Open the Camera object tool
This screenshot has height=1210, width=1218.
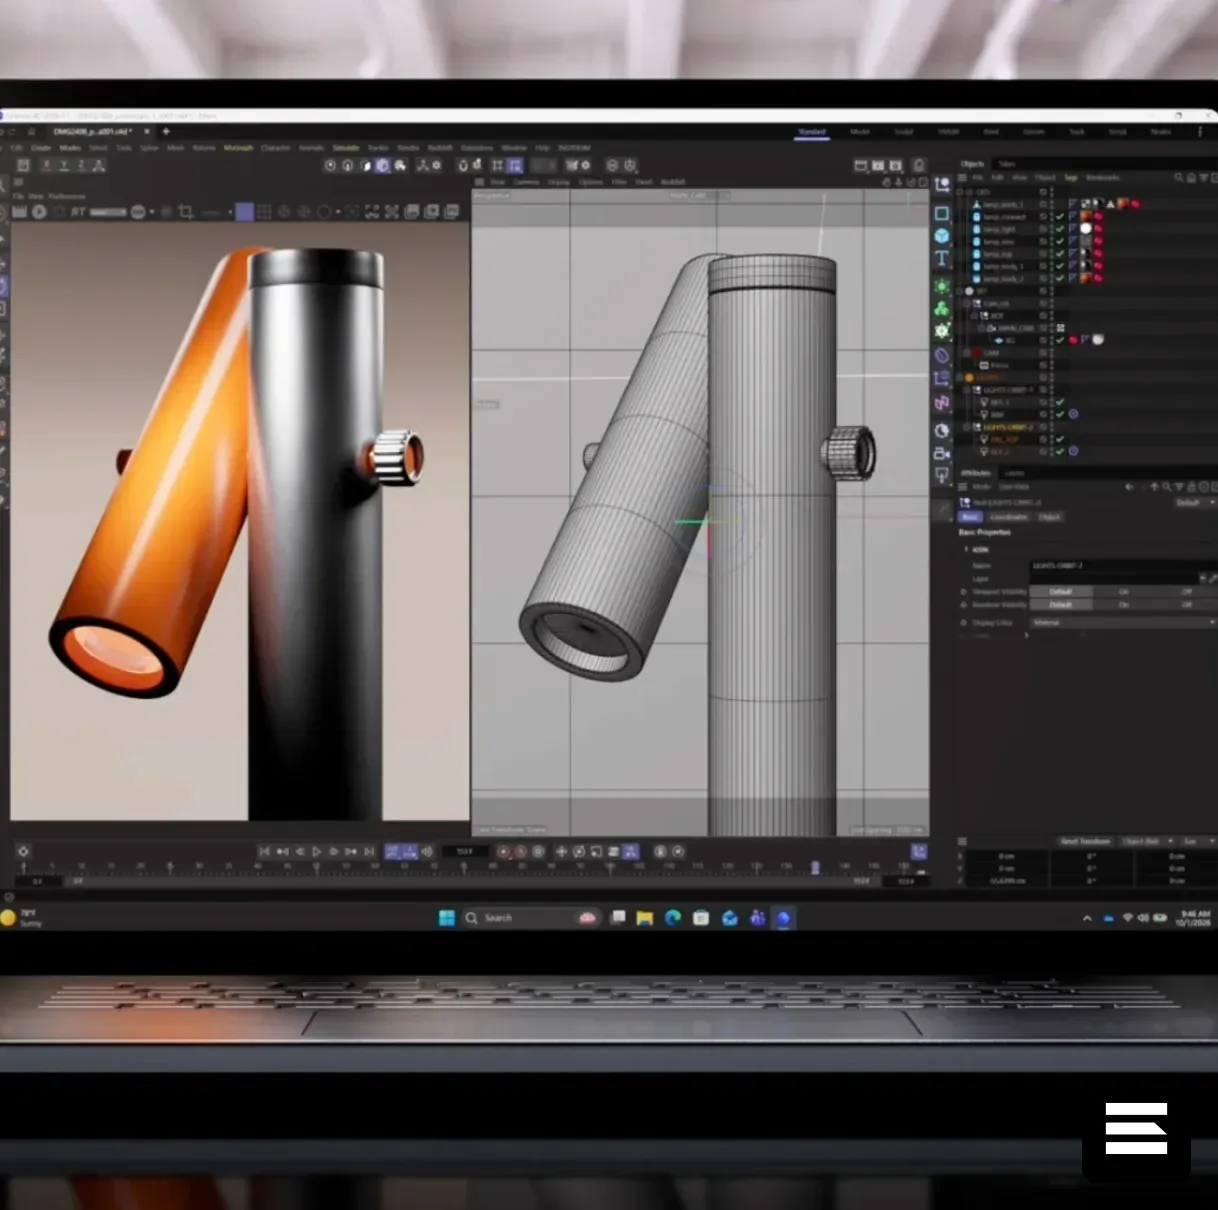pos(942,453)
